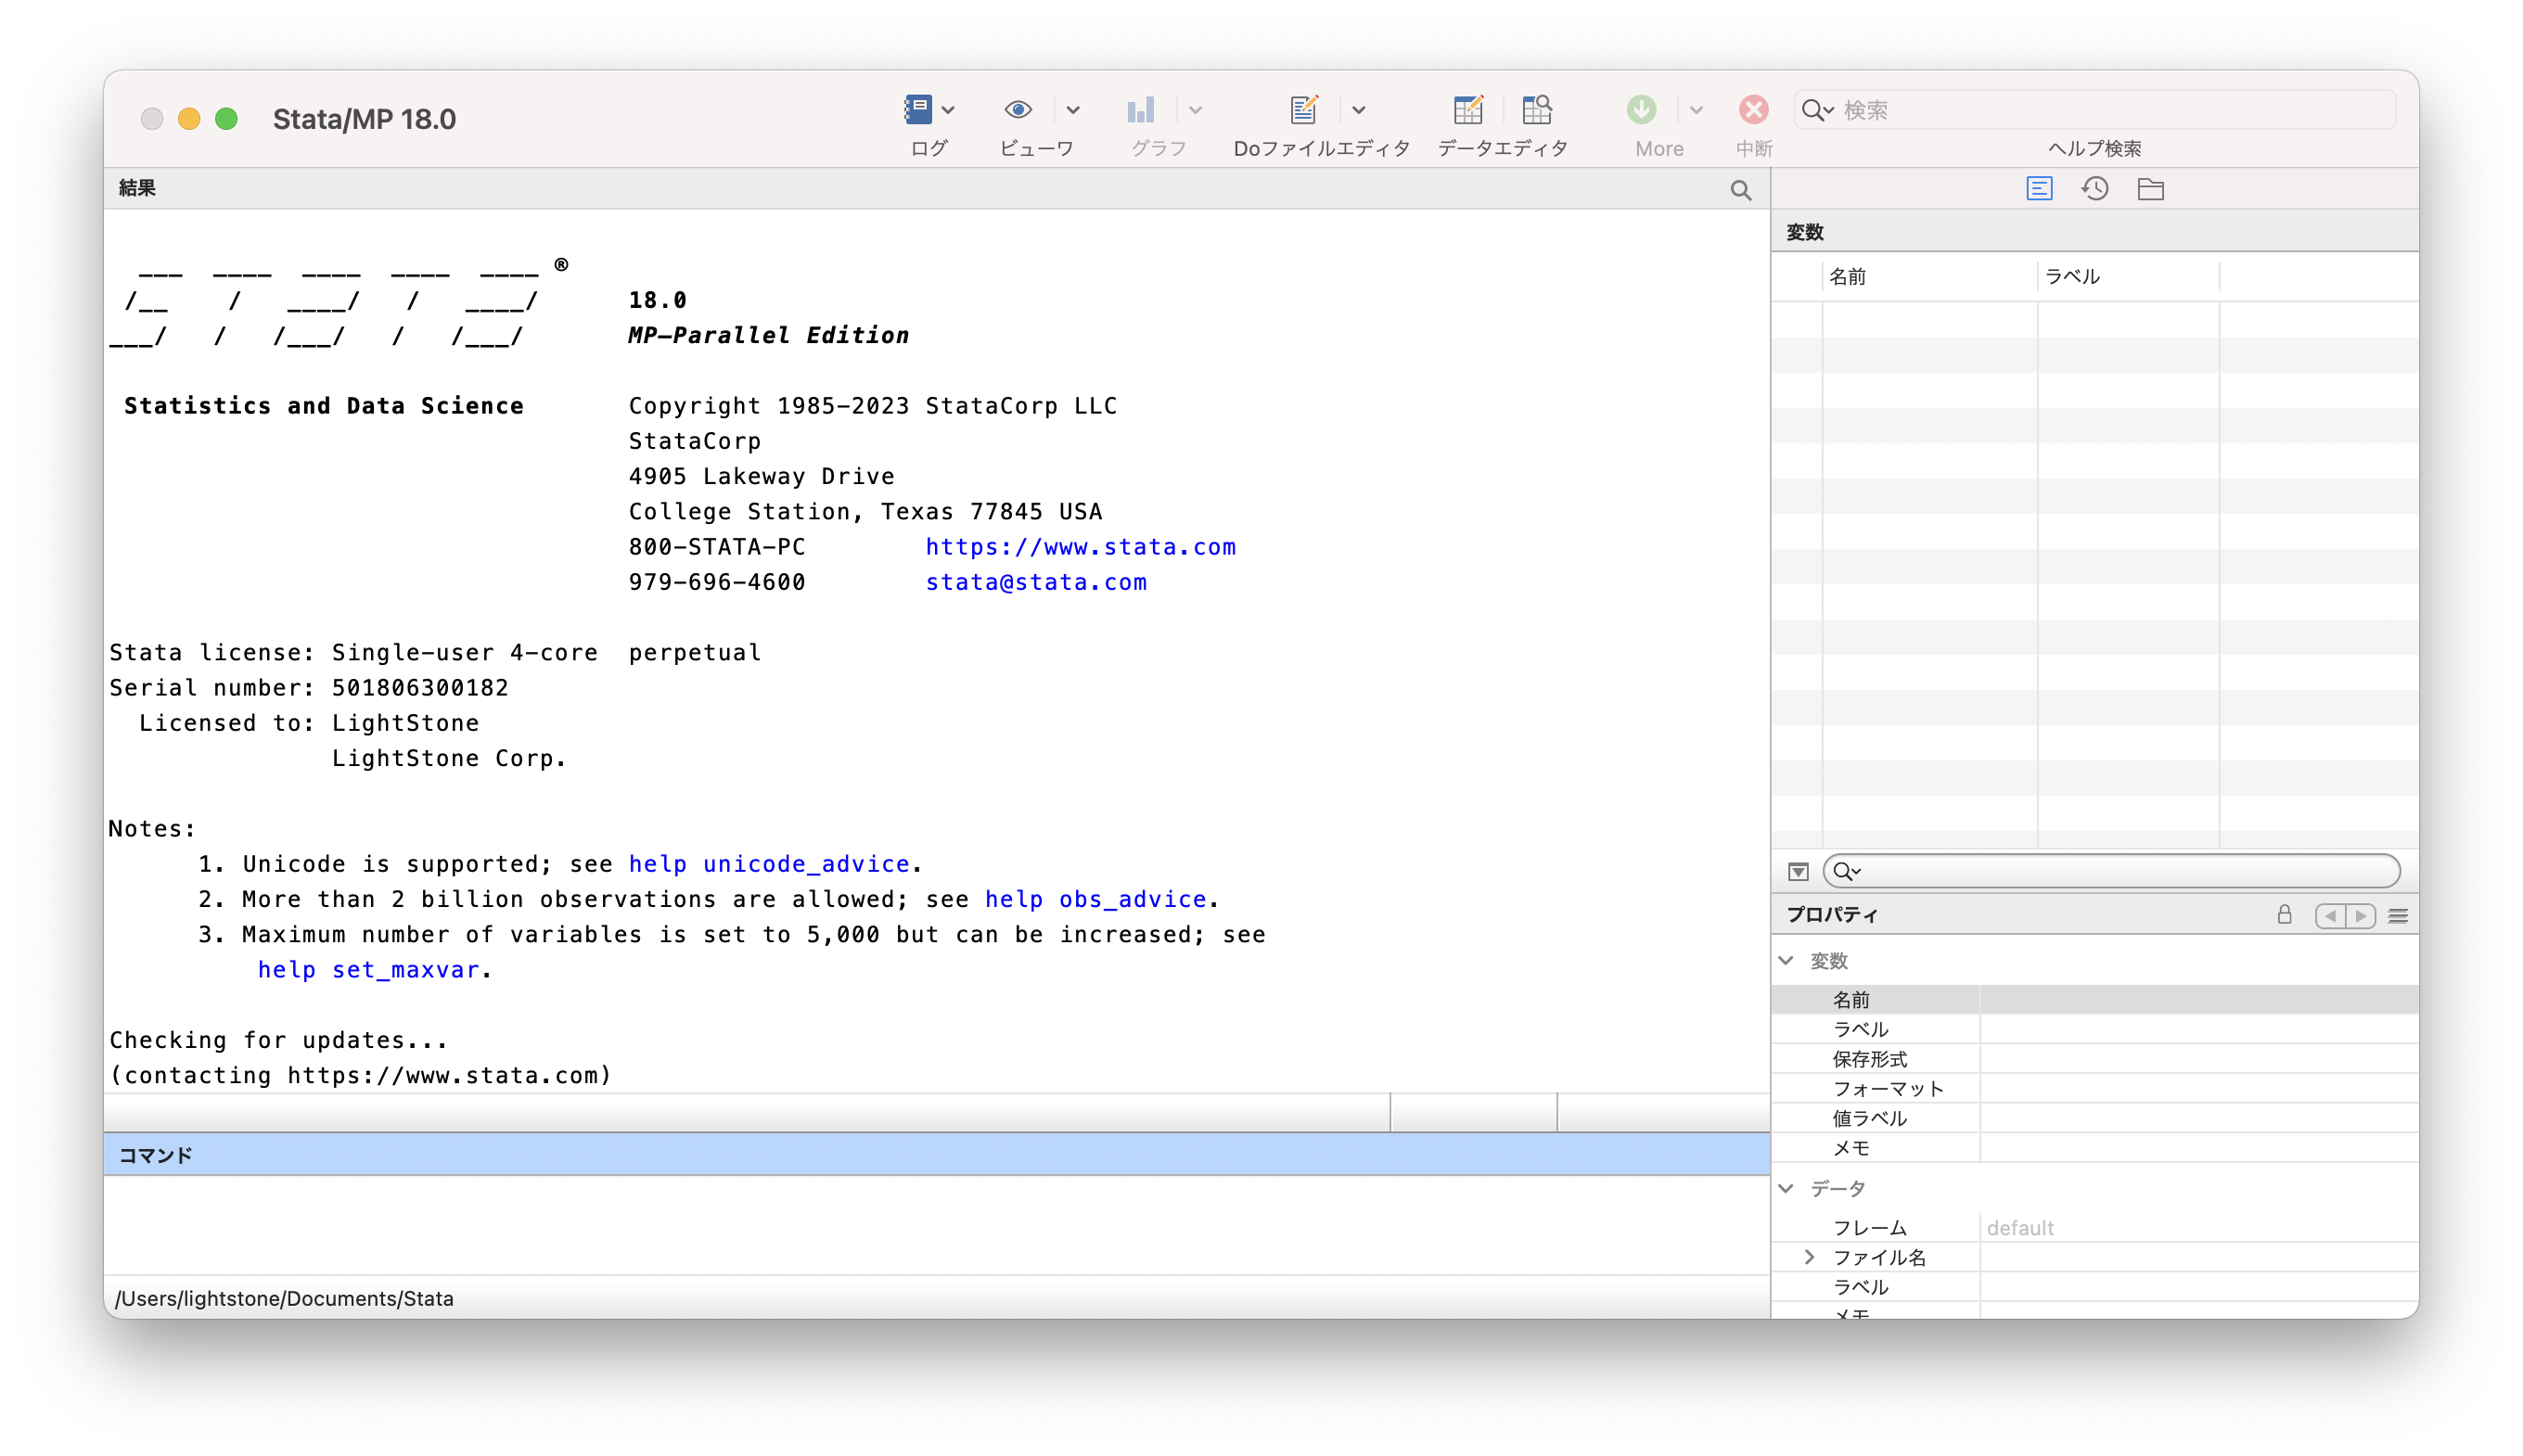Open help obs_advice link
Image resolution: width=2523 pixels, height=1456 pixels.
click(1095, 899)
